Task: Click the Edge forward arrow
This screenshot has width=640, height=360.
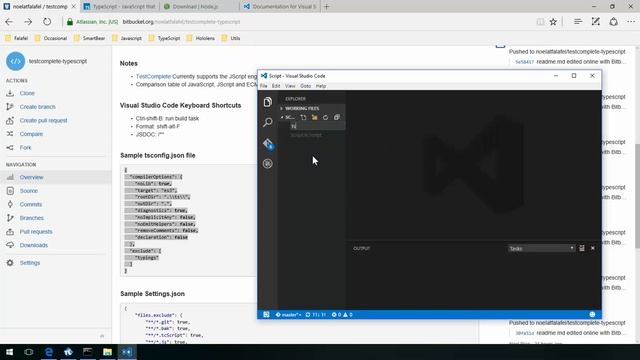Action: [x=28, y=22]
